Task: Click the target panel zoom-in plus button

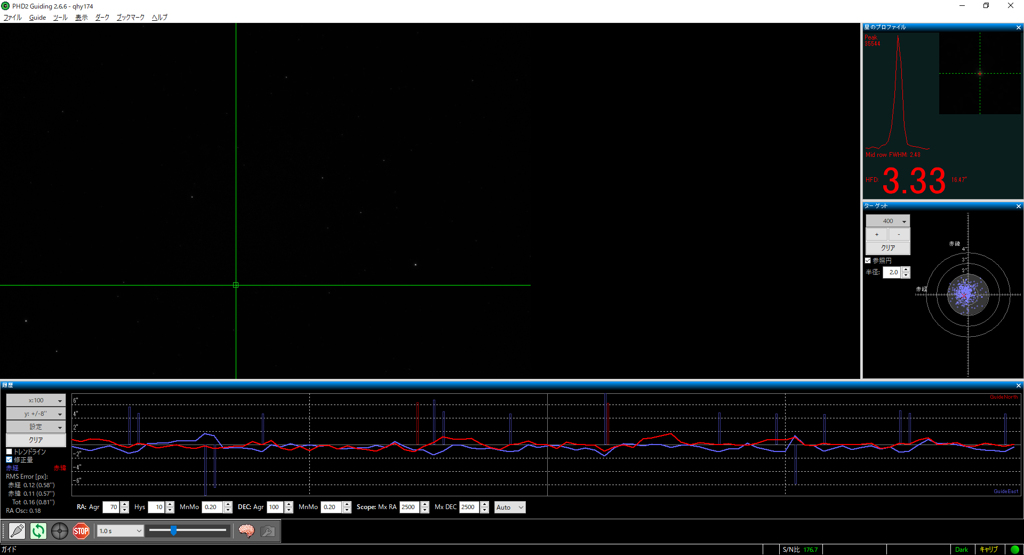Action: (877, 234)
